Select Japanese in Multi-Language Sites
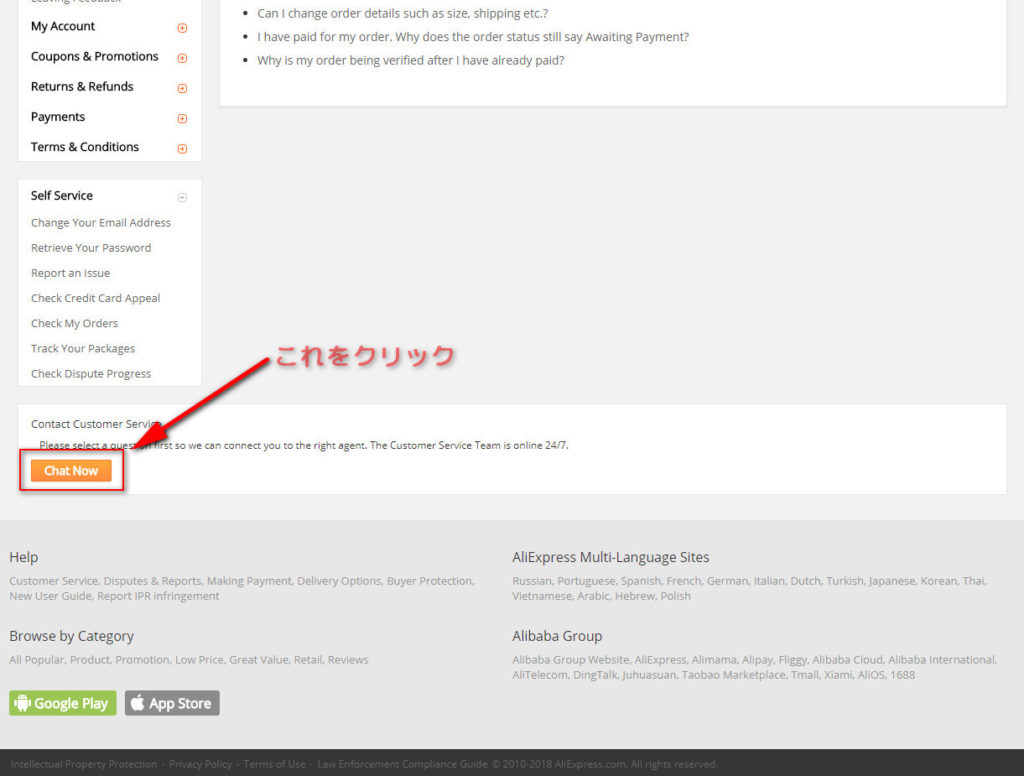 coord(891,581)
